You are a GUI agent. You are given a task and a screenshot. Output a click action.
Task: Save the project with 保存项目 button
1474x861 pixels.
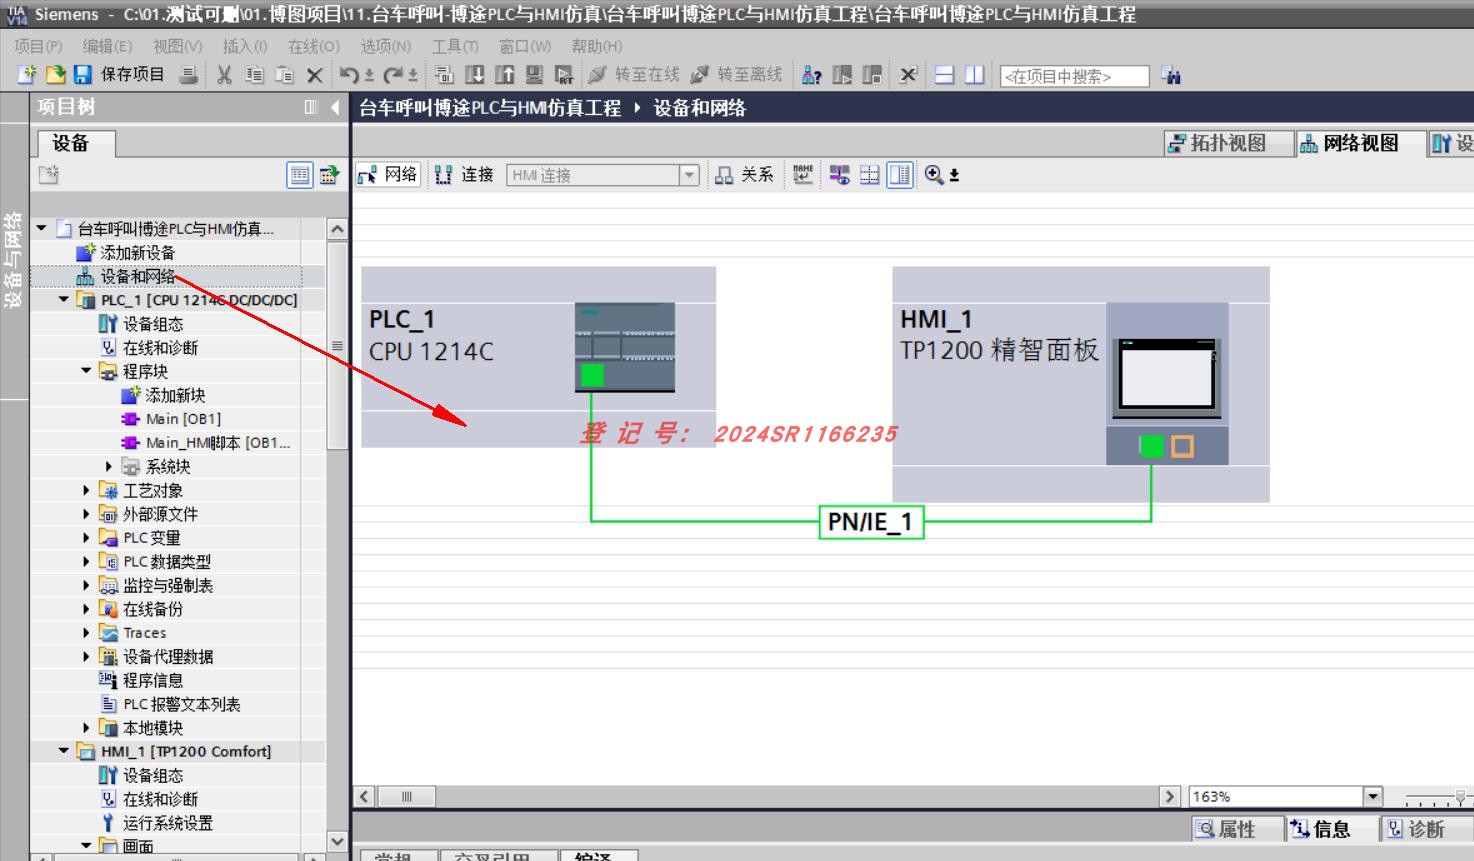tap(119, 75)
